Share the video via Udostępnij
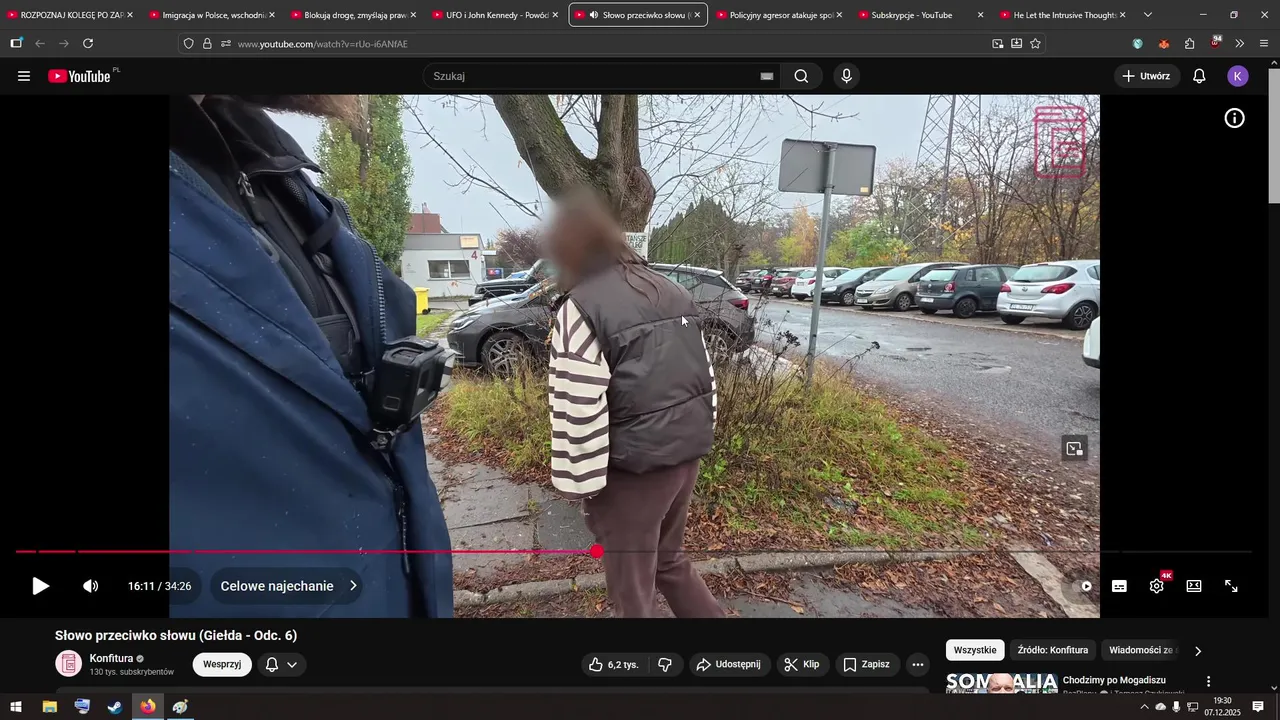 728,664
